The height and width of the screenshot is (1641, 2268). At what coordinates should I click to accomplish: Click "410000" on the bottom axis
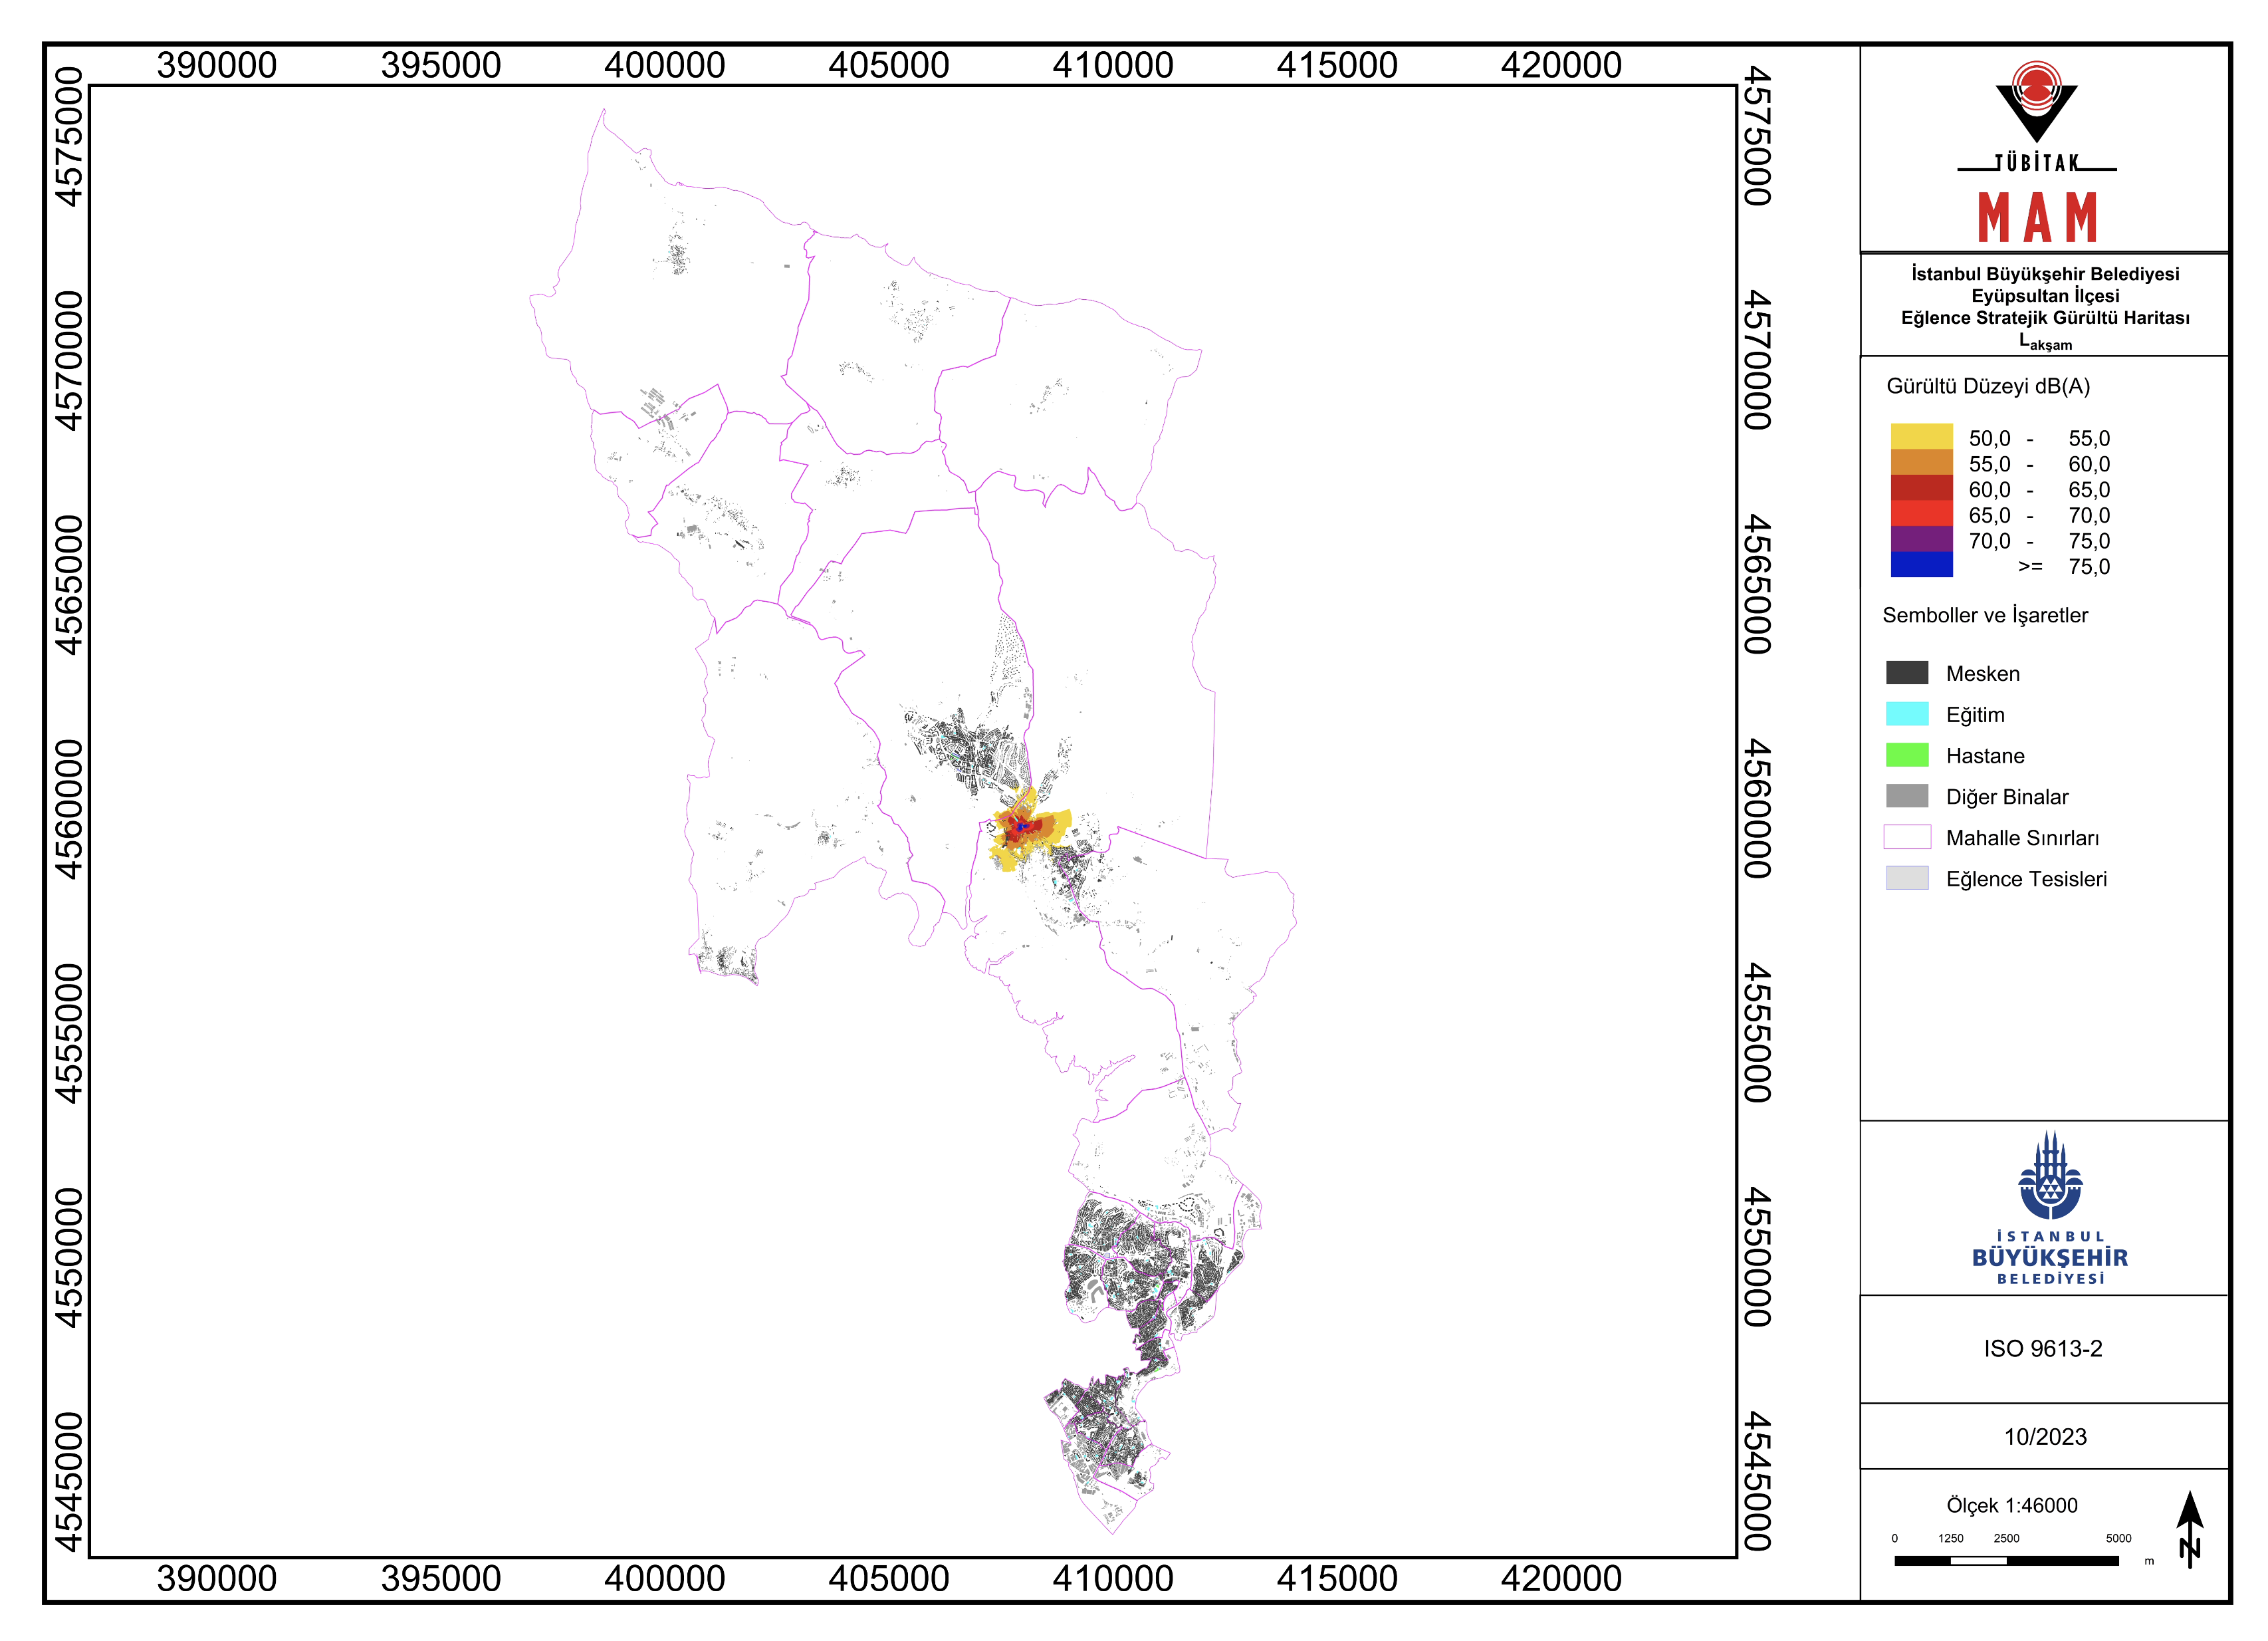pos(1113,1579)
